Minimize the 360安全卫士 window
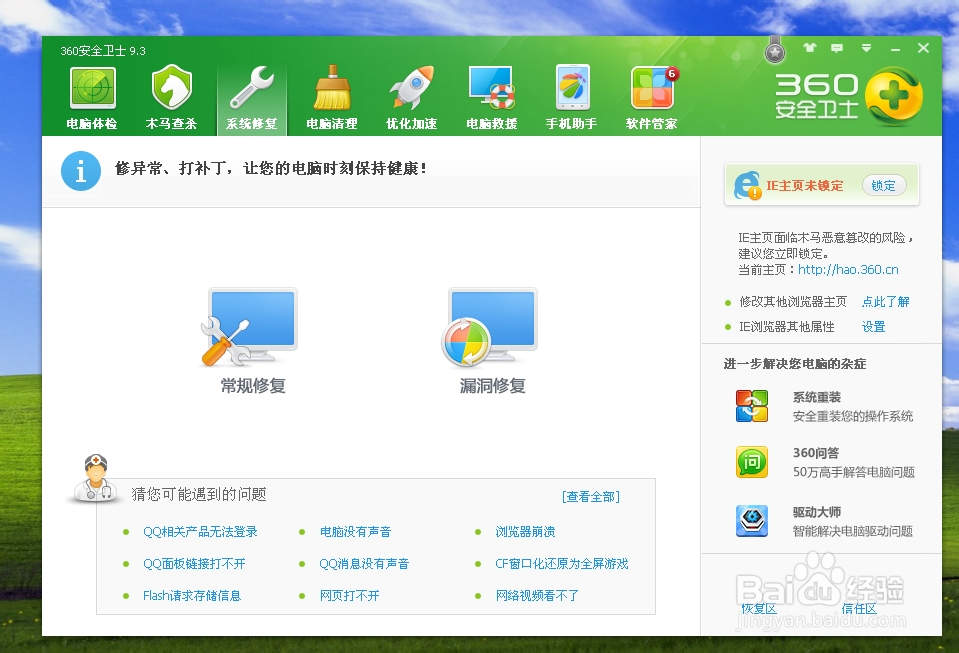The image size is (959, 653). tap(895, 48)
